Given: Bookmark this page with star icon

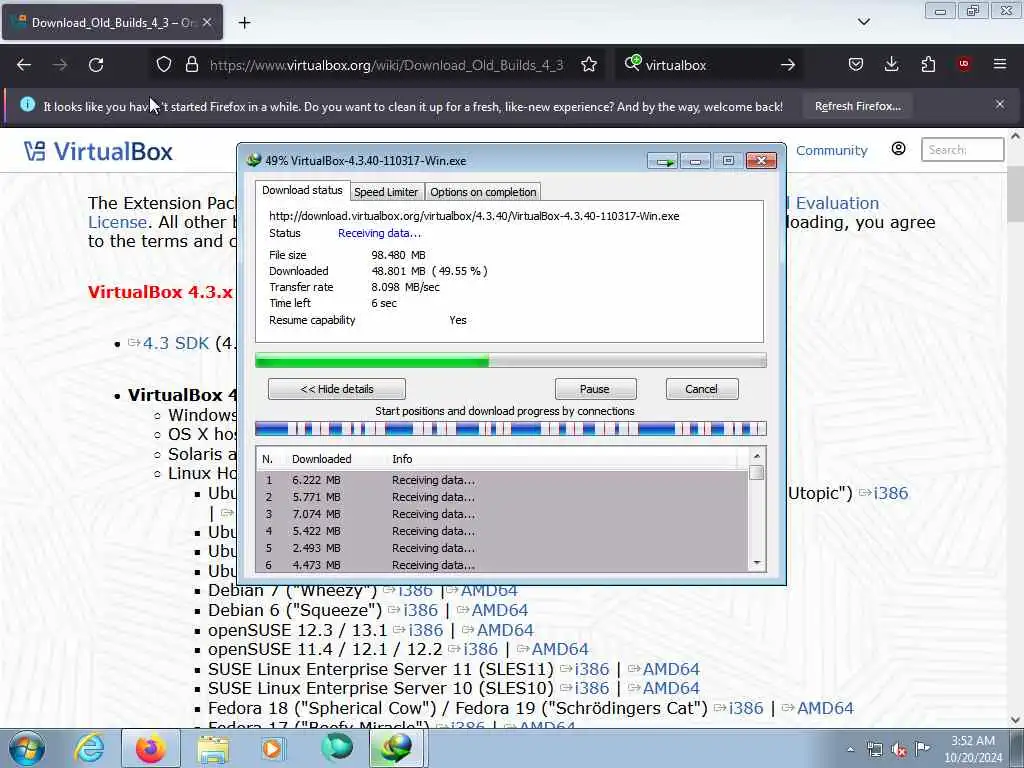Looking at the screenshot, I should coord(588,65).
